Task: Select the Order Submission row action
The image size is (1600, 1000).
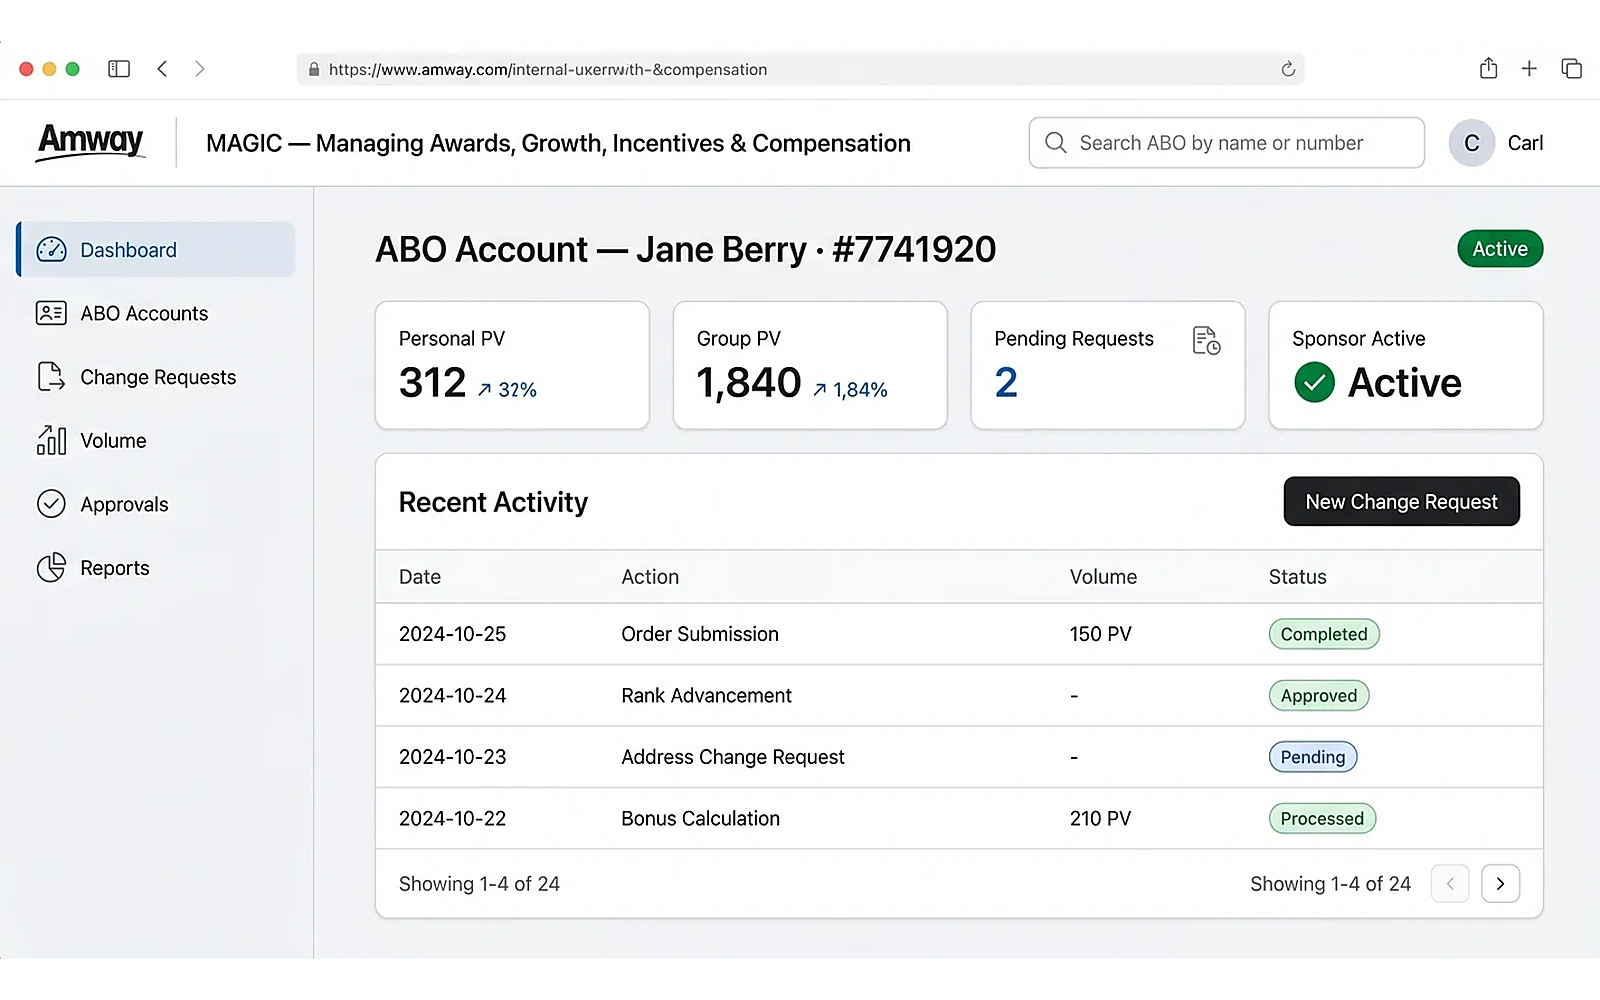Action: [x=700, y=634]
